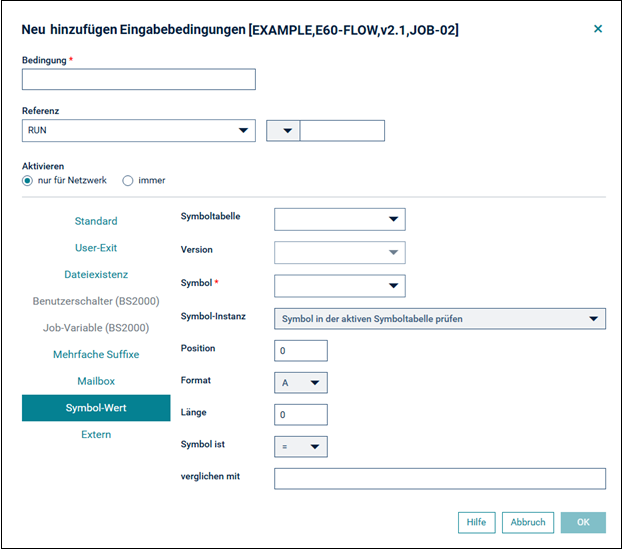Click the Abbruch button
Viewport: 624px width, 552px height.
click(528, 523)
